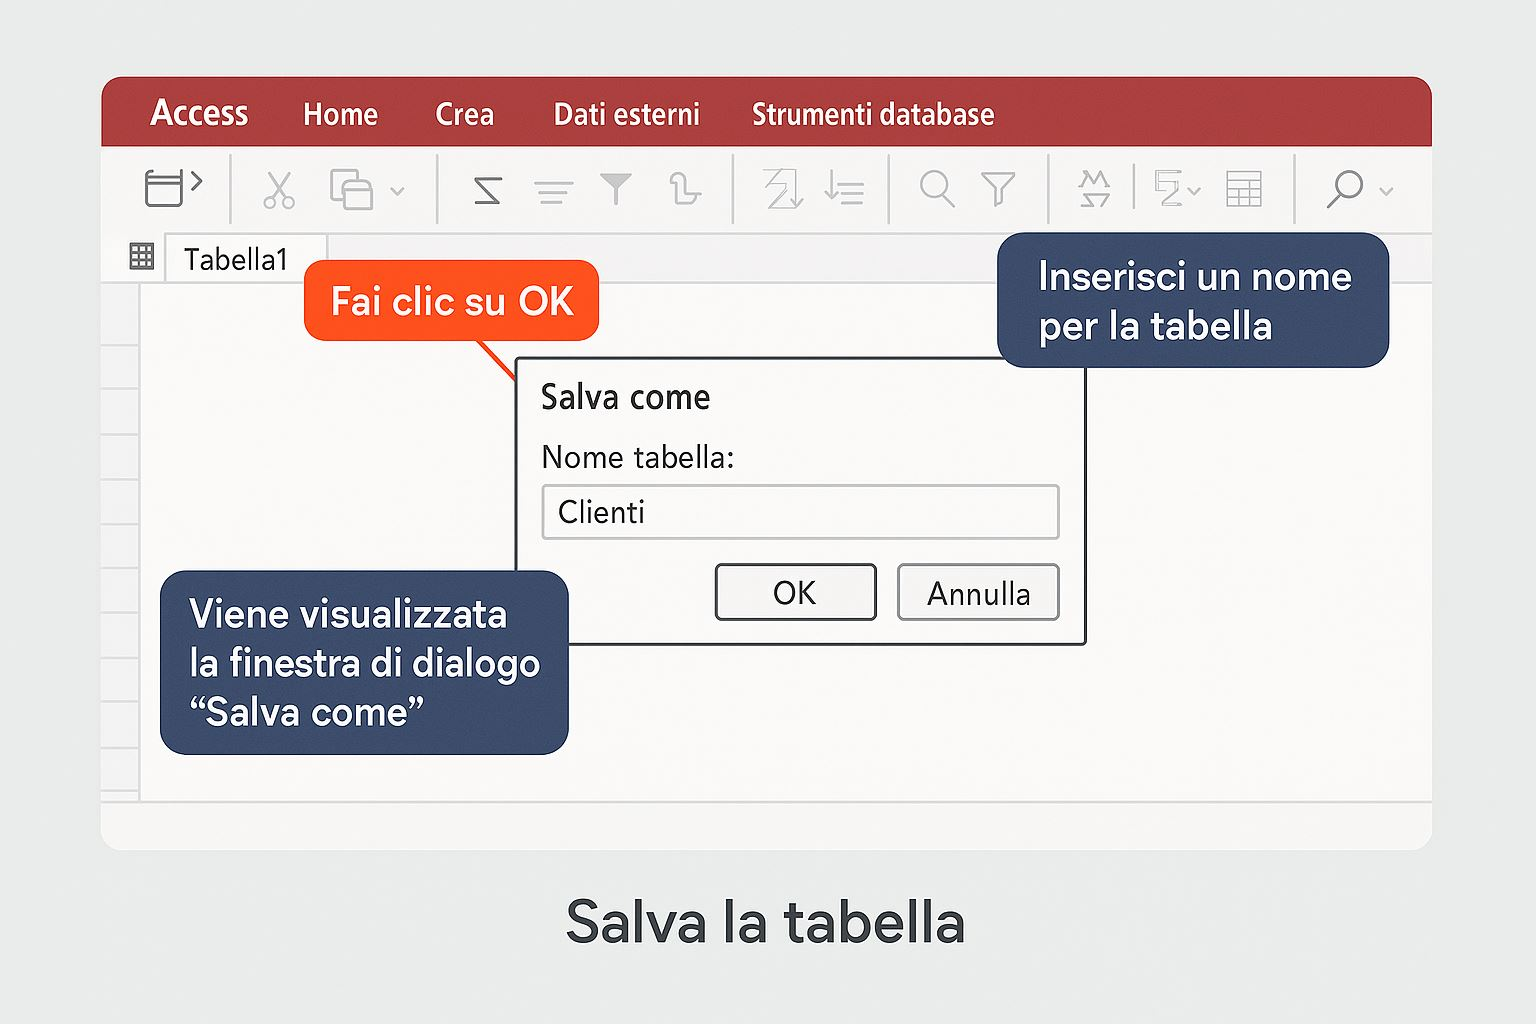The height and width of the screenshot is (1024, 1536).
Task: Click the Copy icon in toolbar
Action: click(x=351, y=189)
